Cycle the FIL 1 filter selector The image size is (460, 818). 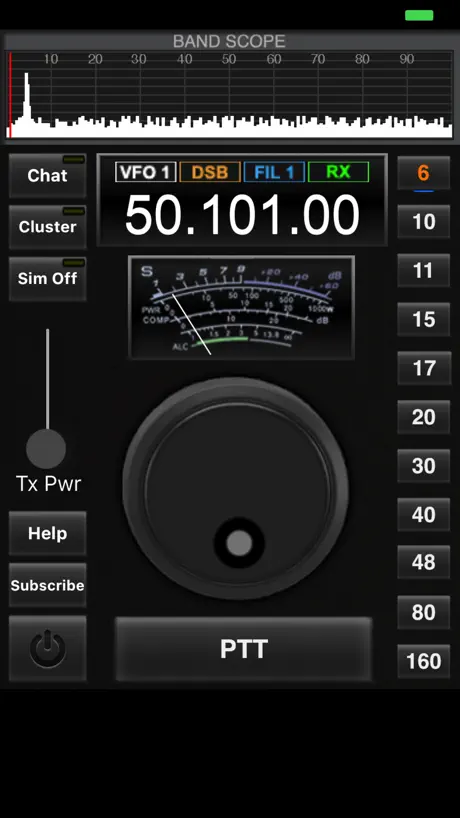coord(274,172)
